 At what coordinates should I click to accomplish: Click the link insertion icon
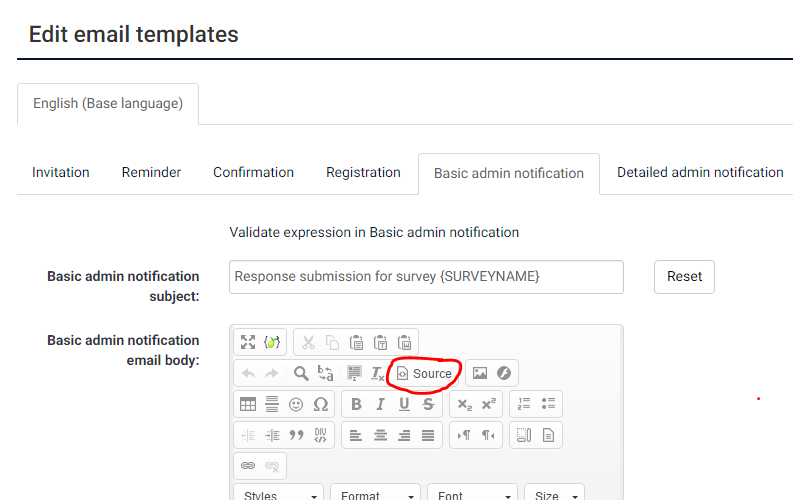coord(248,466)
